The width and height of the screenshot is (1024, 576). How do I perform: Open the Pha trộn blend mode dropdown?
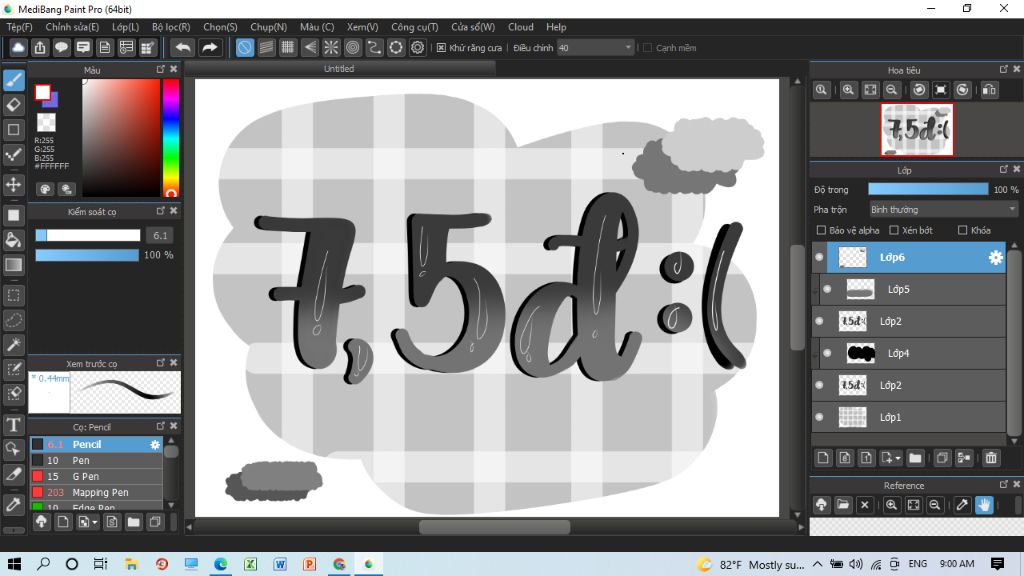click(943, 210)
